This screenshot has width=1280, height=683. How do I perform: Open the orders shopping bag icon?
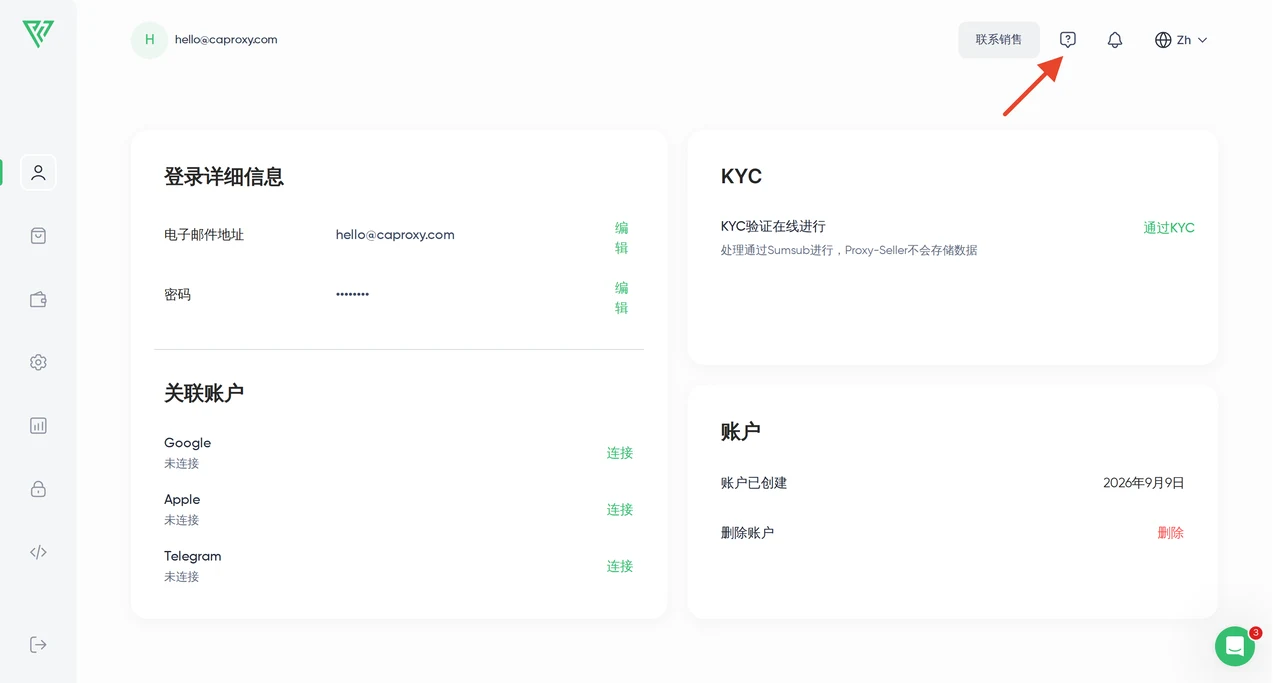point(38,236)
